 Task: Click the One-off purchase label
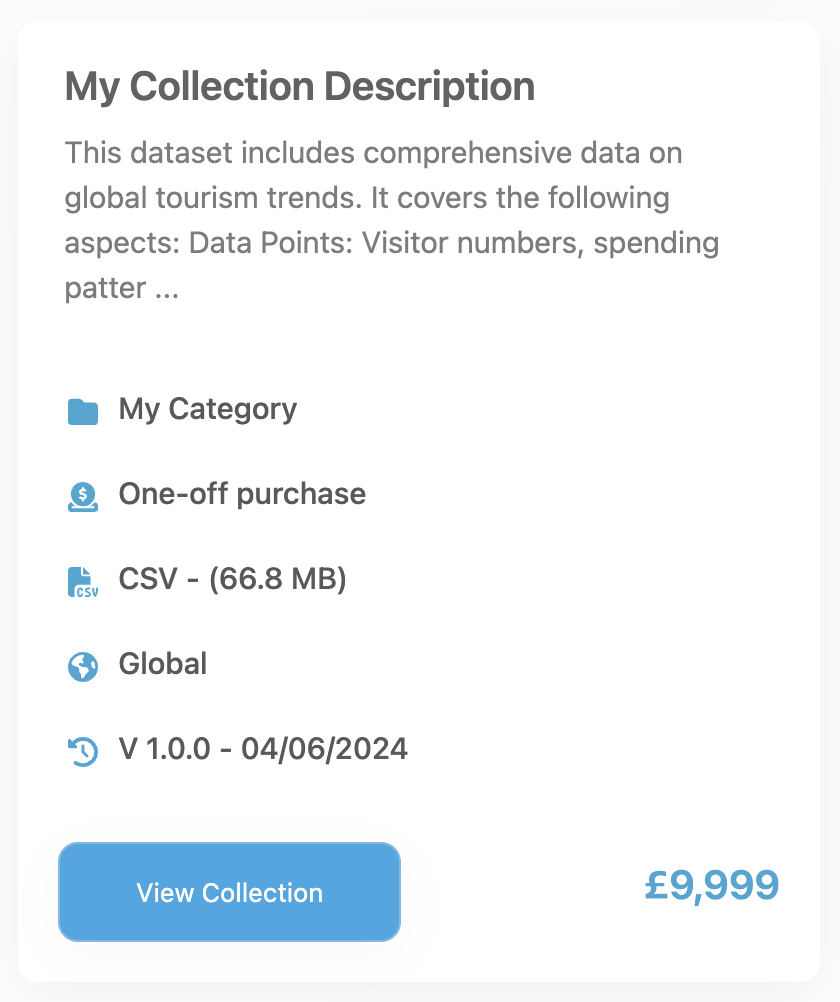242,494
